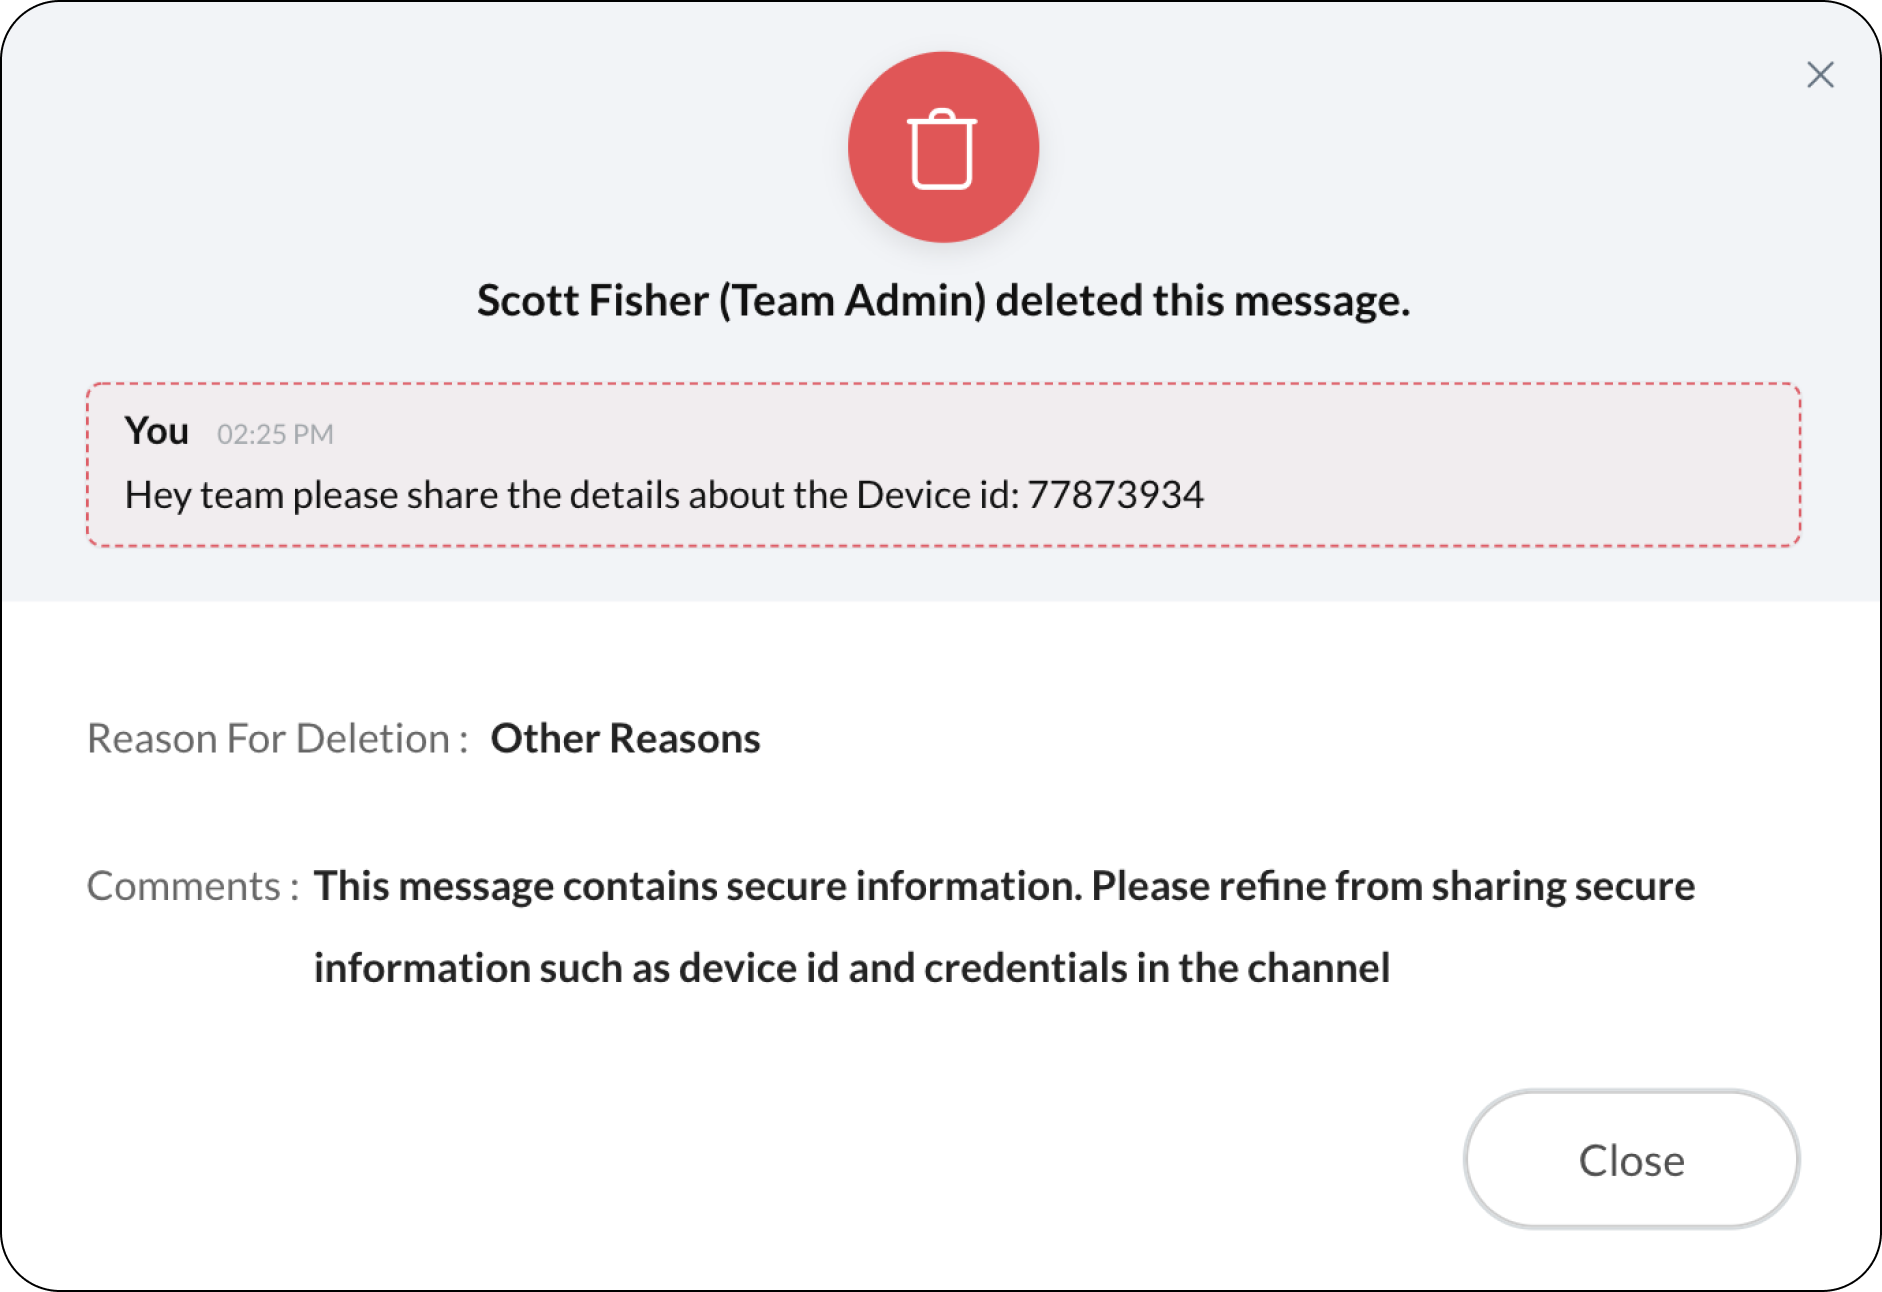Click the 'Comments :' label

coord(193,886)
